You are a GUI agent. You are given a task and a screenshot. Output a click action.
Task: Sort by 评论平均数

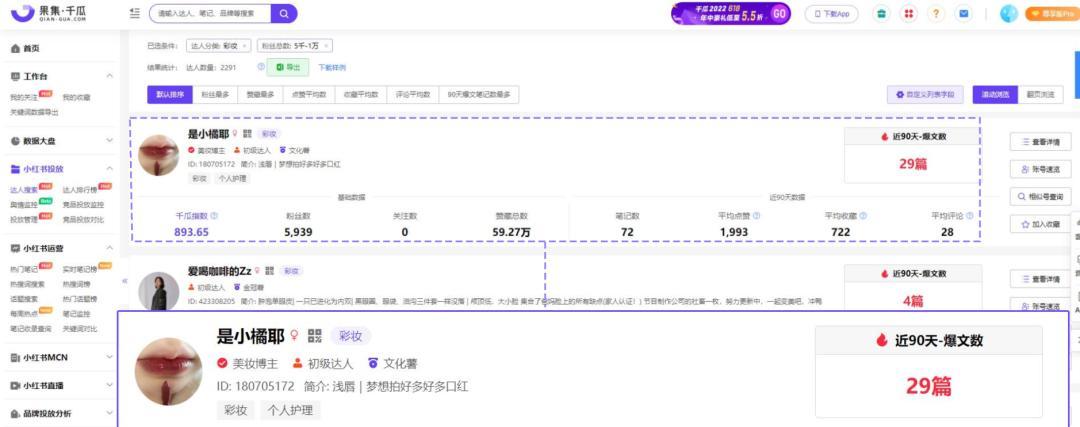413,95
